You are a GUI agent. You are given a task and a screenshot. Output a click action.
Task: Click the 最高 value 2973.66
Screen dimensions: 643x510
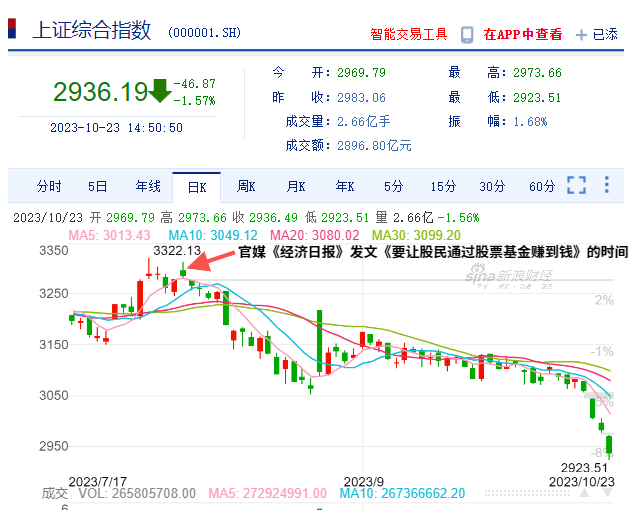pos(537,73)
